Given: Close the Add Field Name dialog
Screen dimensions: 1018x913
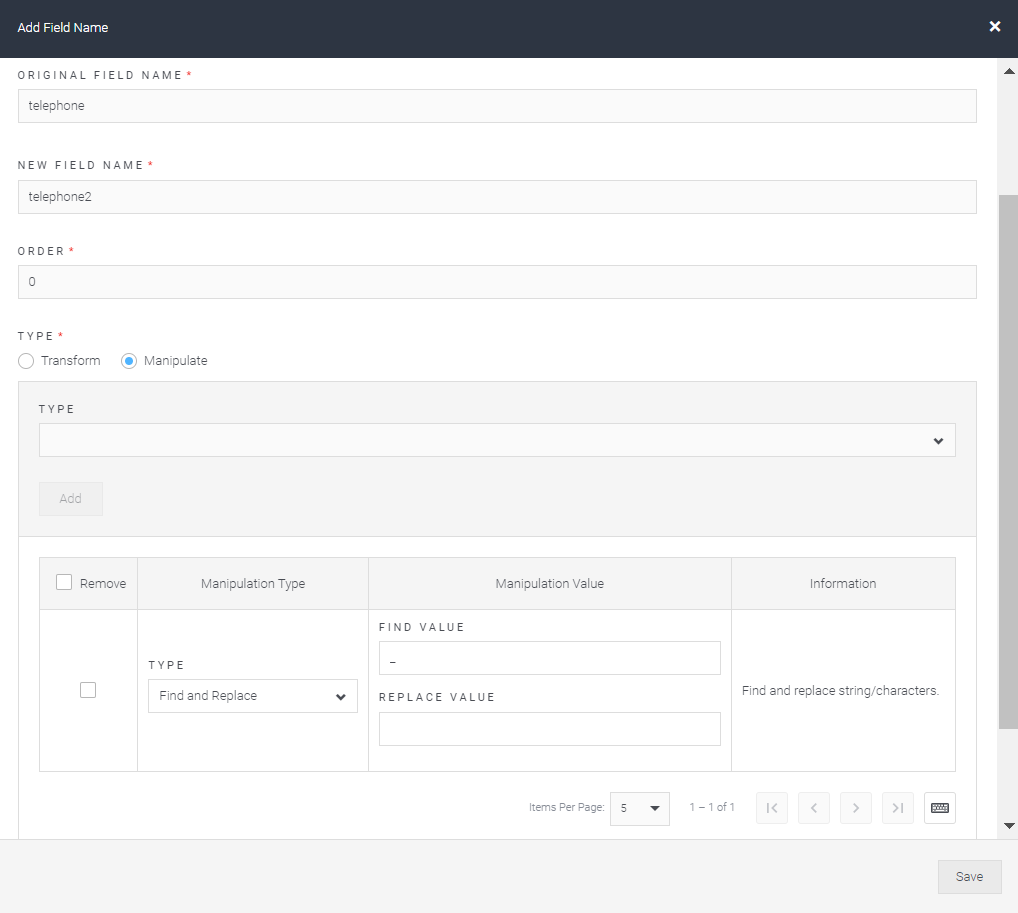Looking at the screenshot, I should tap(994, 27).
